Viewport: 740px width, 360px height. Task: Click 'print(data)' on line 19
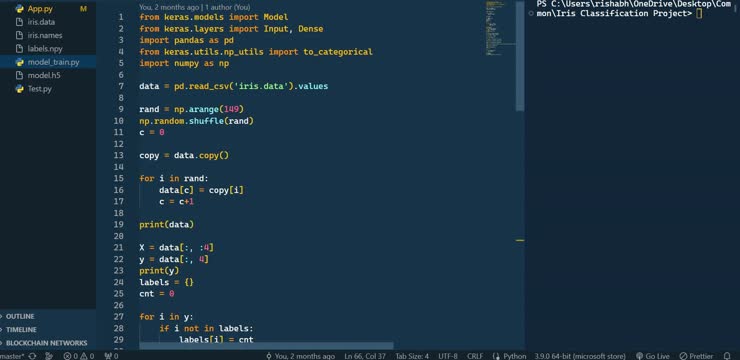click(167, 225)
